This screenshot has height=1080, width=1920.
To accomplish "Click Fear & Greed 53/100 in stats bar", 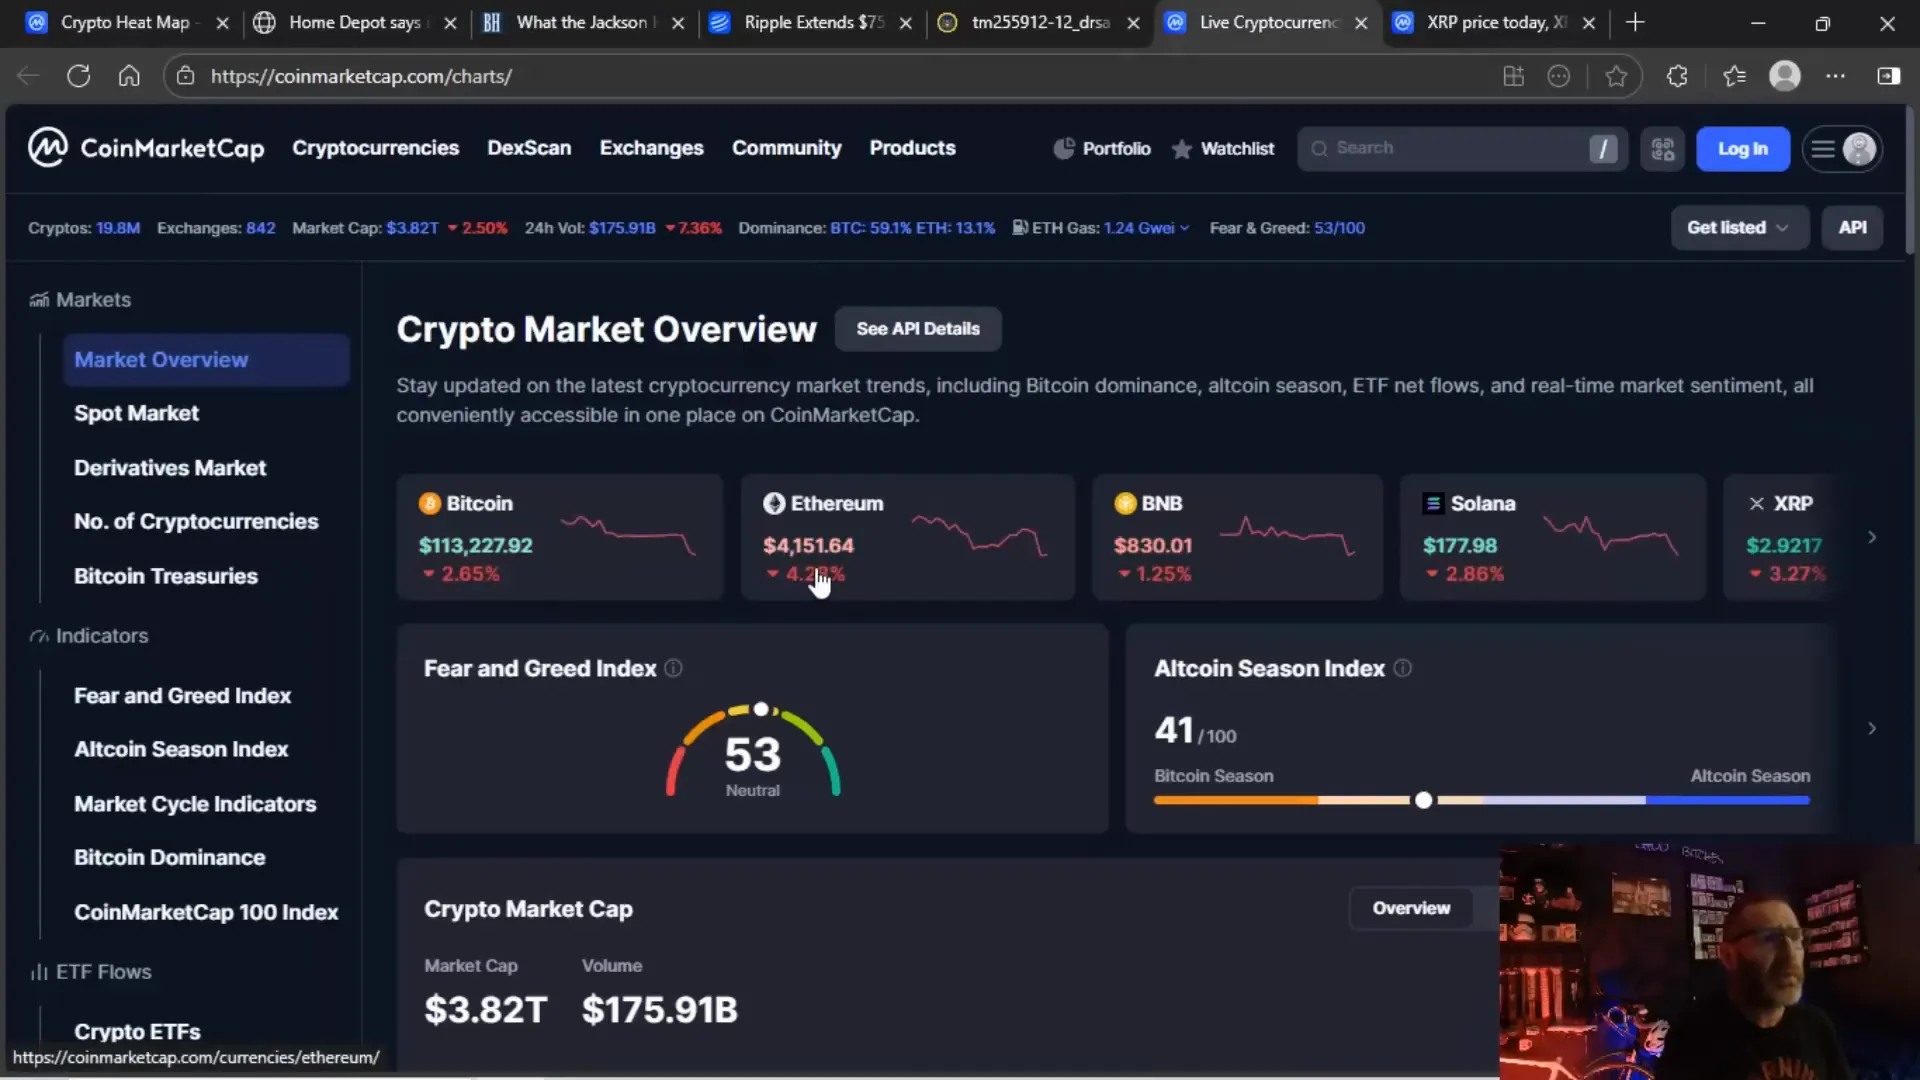I will (1287, 228).
